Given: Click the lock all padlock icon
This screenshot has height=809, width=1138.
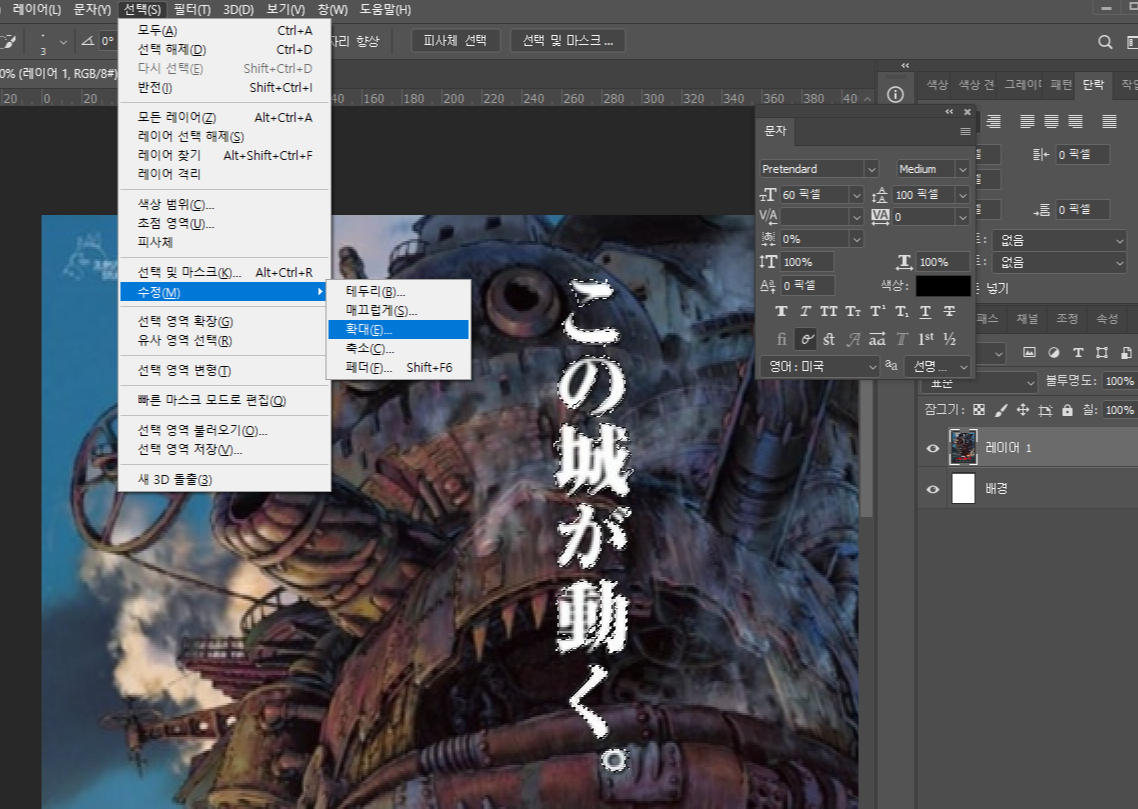Looking at the screenshot, I should [1067, 410].
